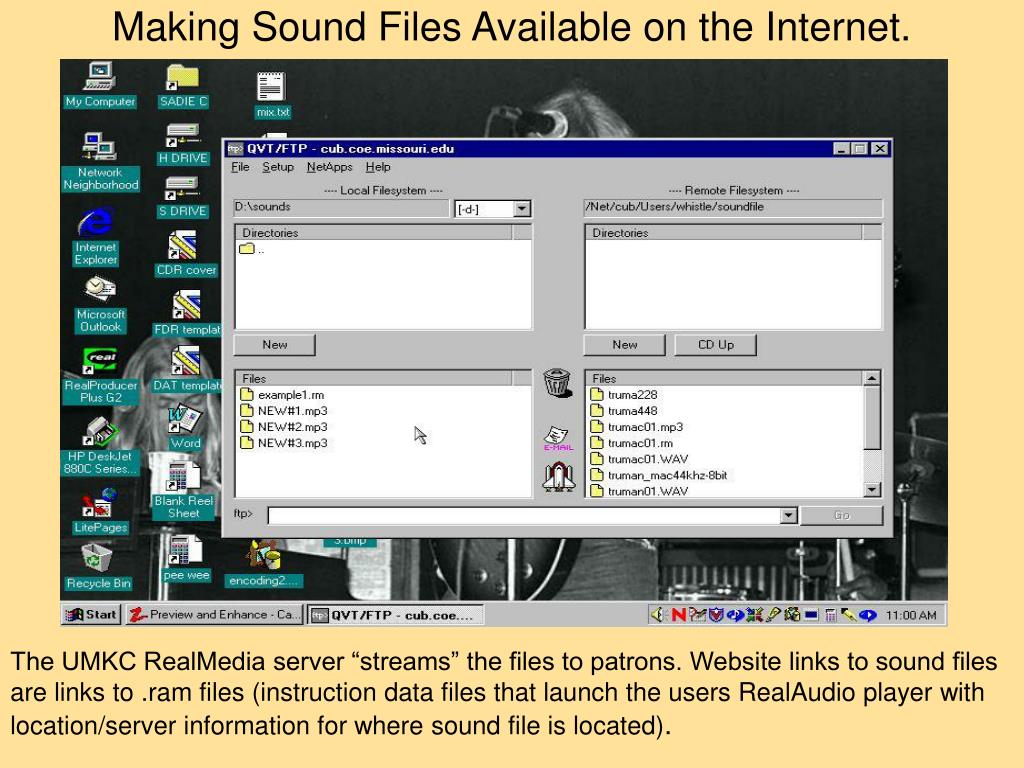This screenshot has width=1024, height=768.
Task: Click the 11:00 AM taskbar clock
Action: (x=911, y=615)
